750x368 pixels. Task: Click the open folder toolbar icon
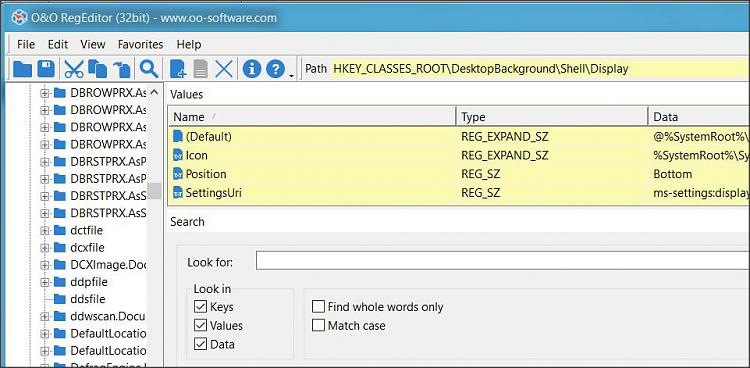(22, 69)
